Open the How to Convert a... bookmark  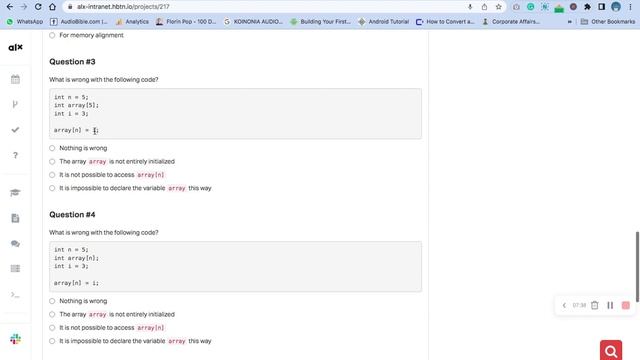[x=445, y=22]
